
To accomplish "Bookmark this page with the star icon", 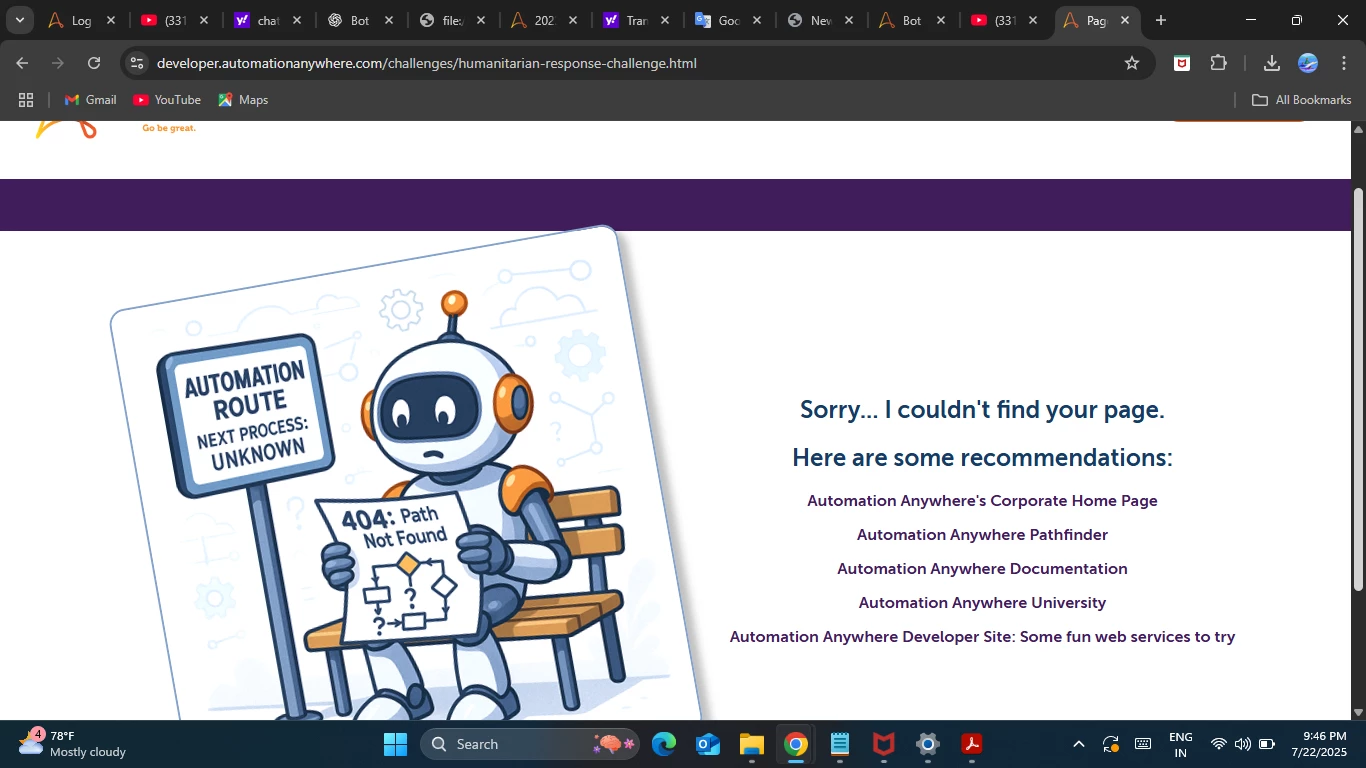I will point(1132,63).
